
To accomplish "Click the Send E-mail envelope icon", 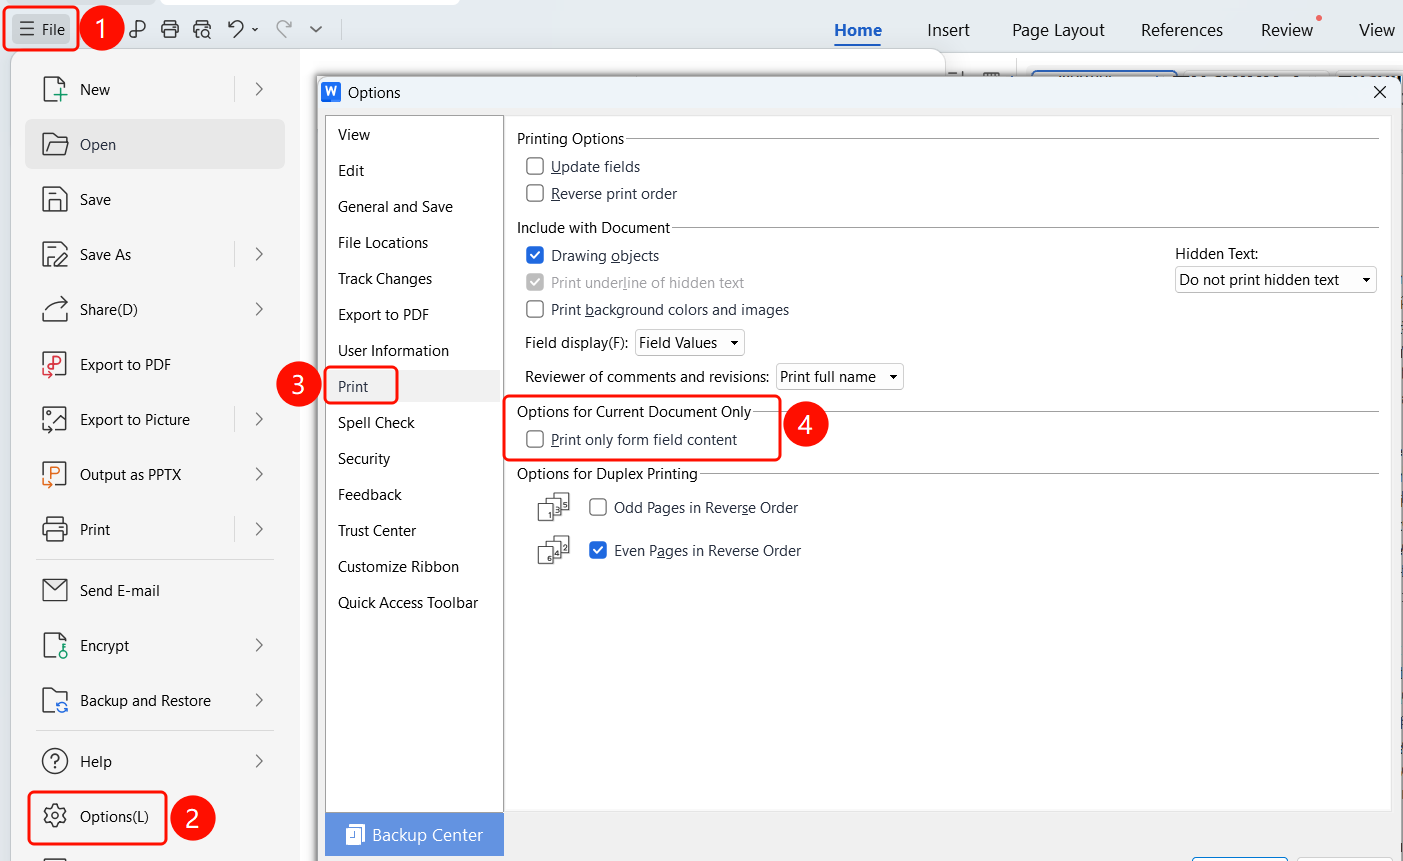I will click(x=55, y=590).
